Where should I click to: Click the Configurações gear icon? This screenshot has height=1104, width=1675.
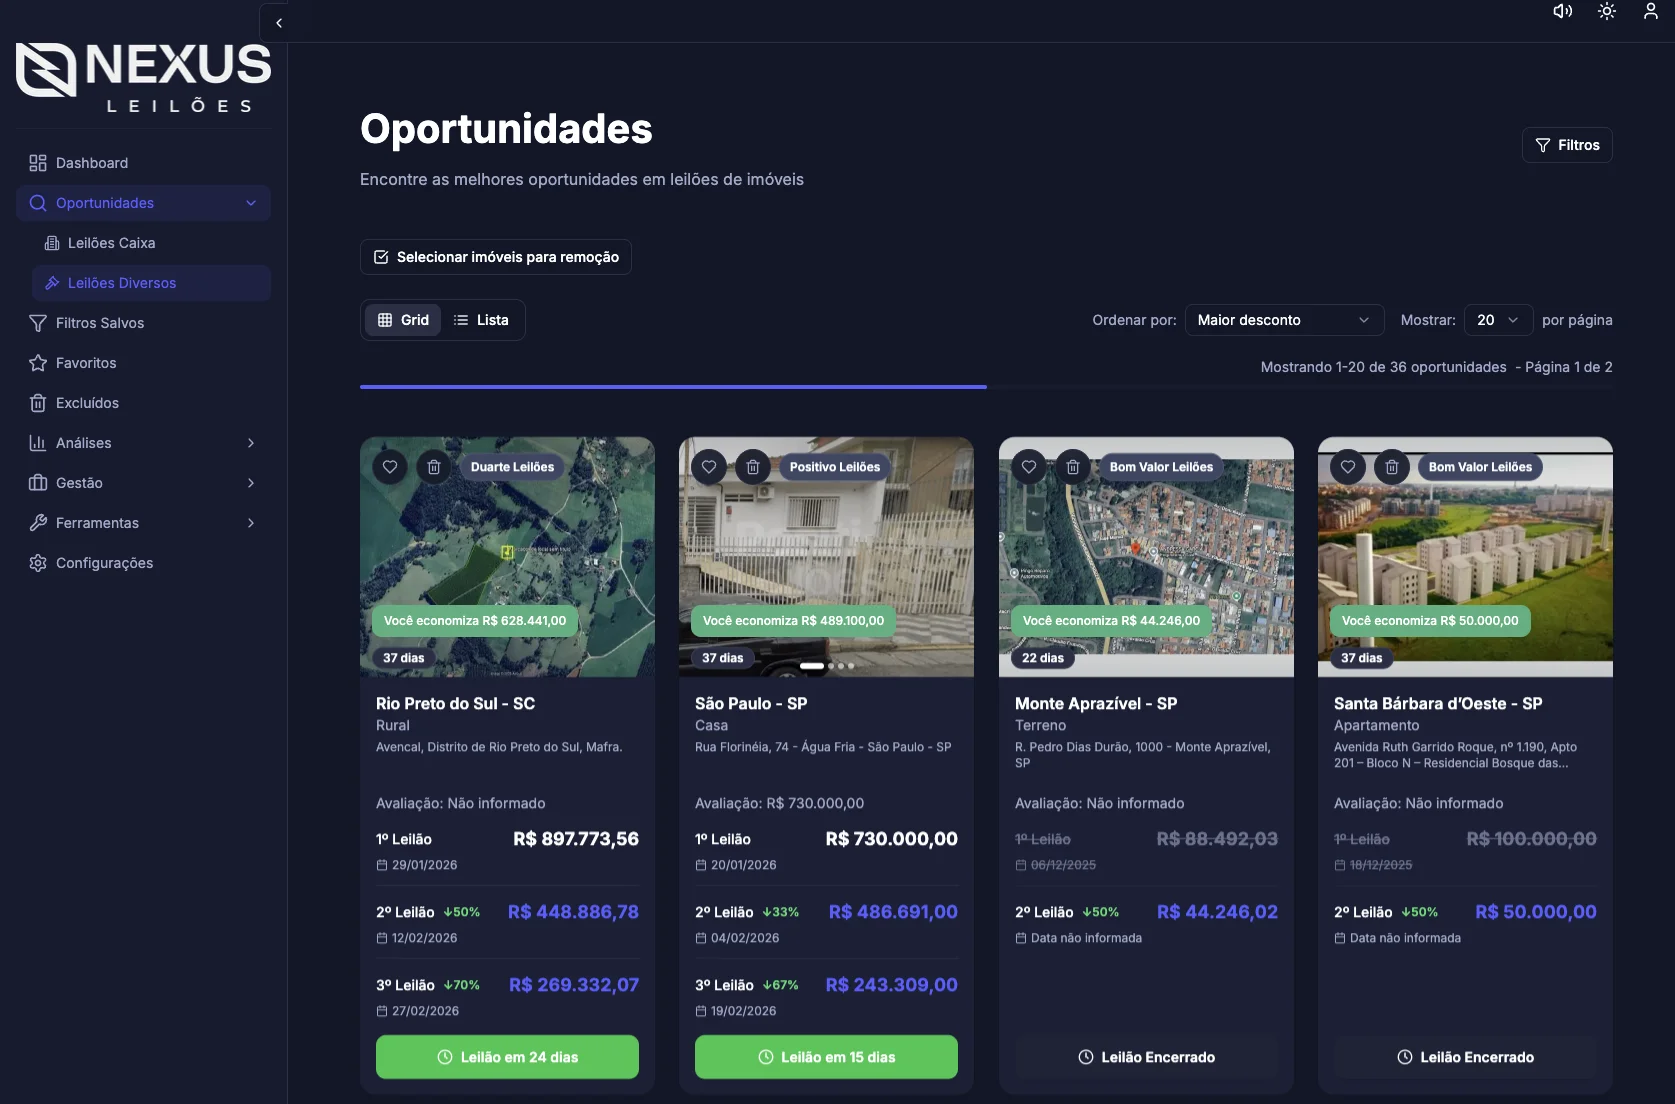click(37, 563)
